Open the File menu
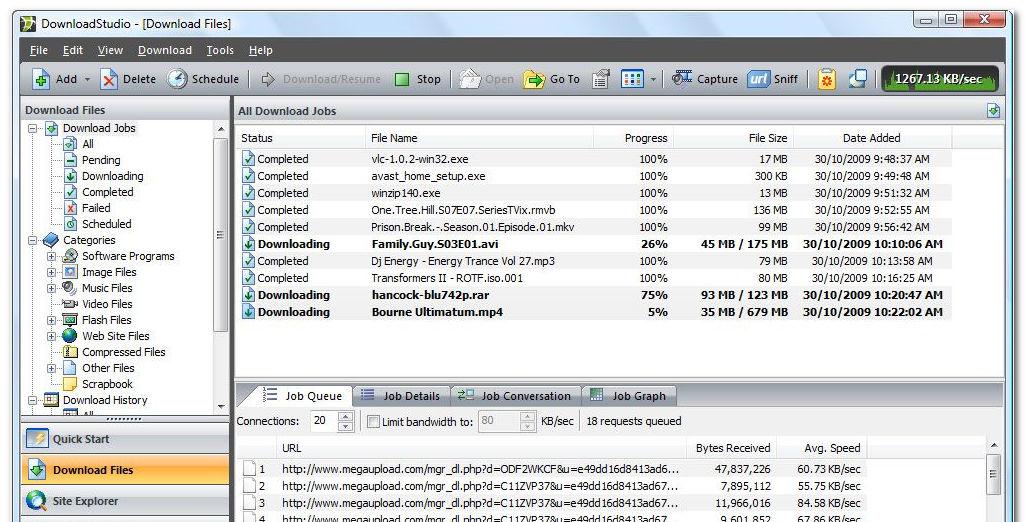The image size is (1025, 522). pyautogui.click(x=39, y=50)
